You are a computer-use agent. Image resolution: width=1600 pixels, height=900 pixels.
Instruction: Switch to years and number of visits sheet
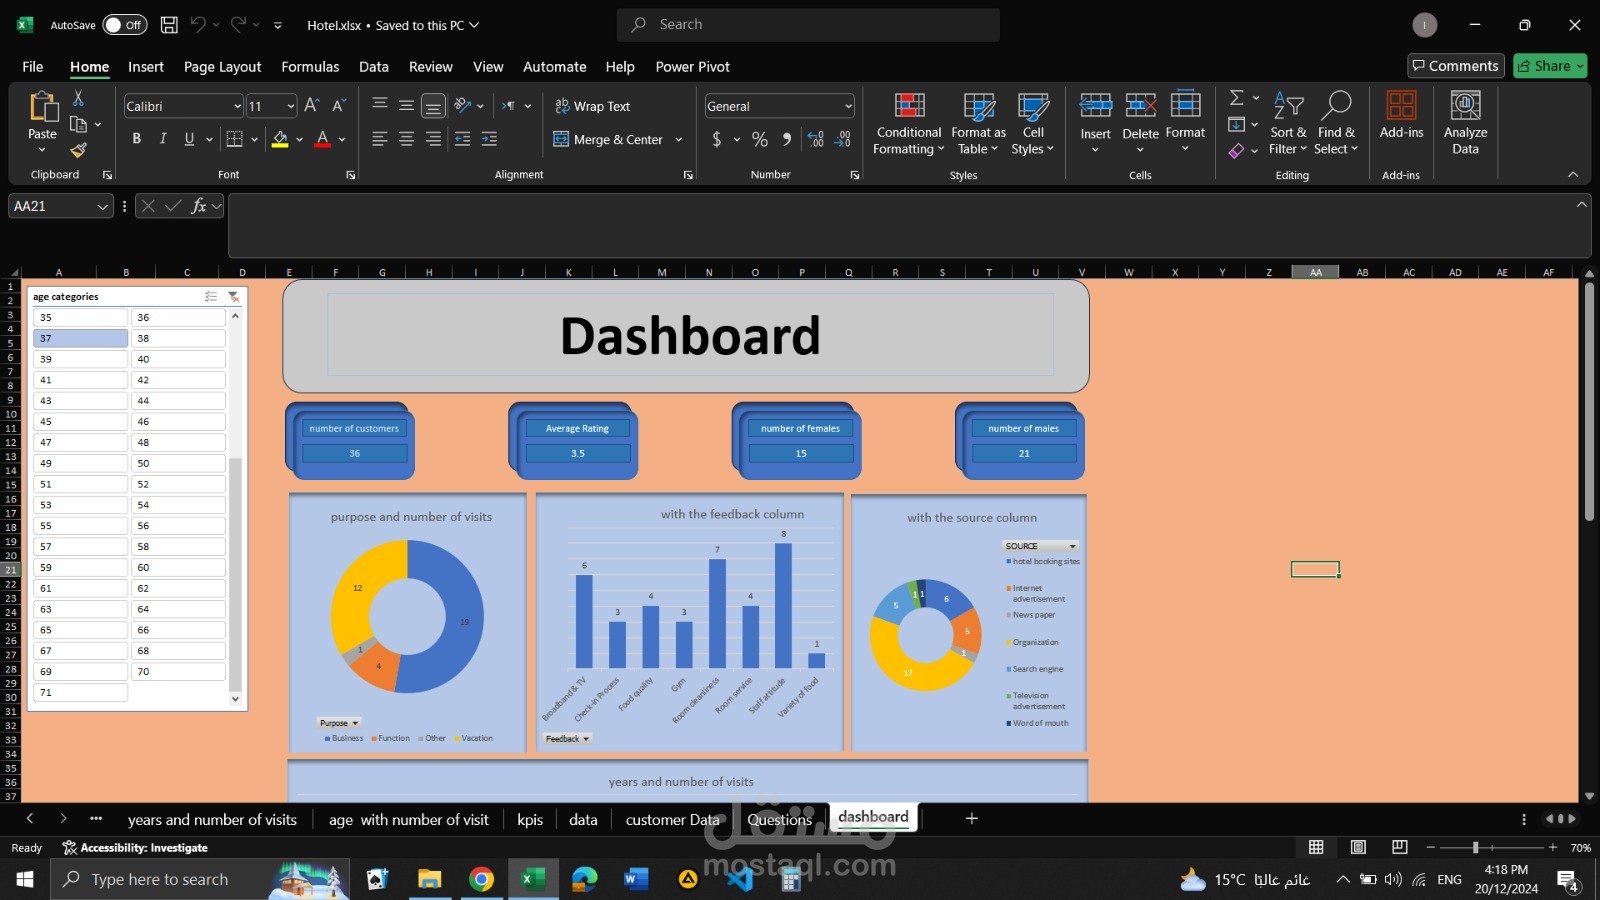212,819
